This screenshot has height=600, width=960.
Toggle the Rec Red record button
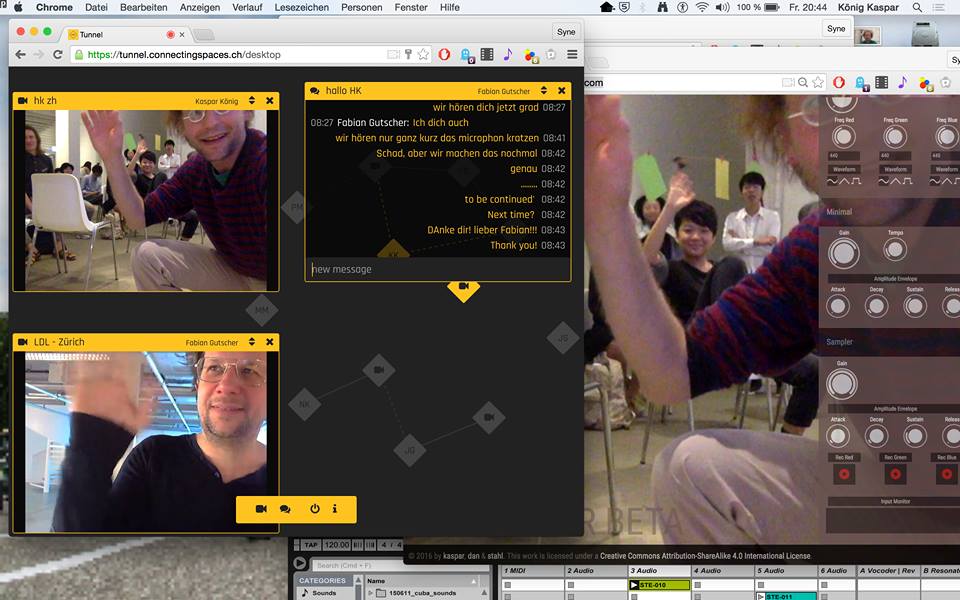coord(844,474)
